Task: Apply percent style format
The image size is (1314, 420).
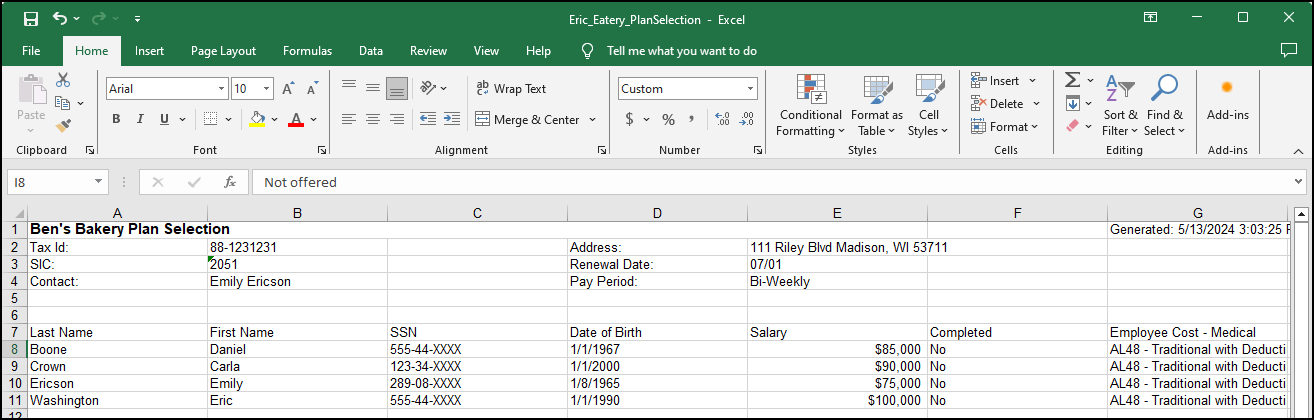Action: tap(668, 119)
